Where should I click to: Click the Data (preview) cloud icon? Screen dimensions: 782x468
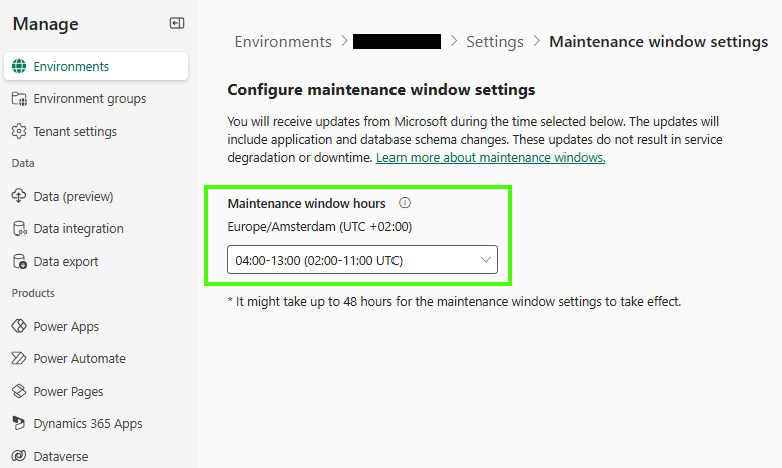[18, 197]
